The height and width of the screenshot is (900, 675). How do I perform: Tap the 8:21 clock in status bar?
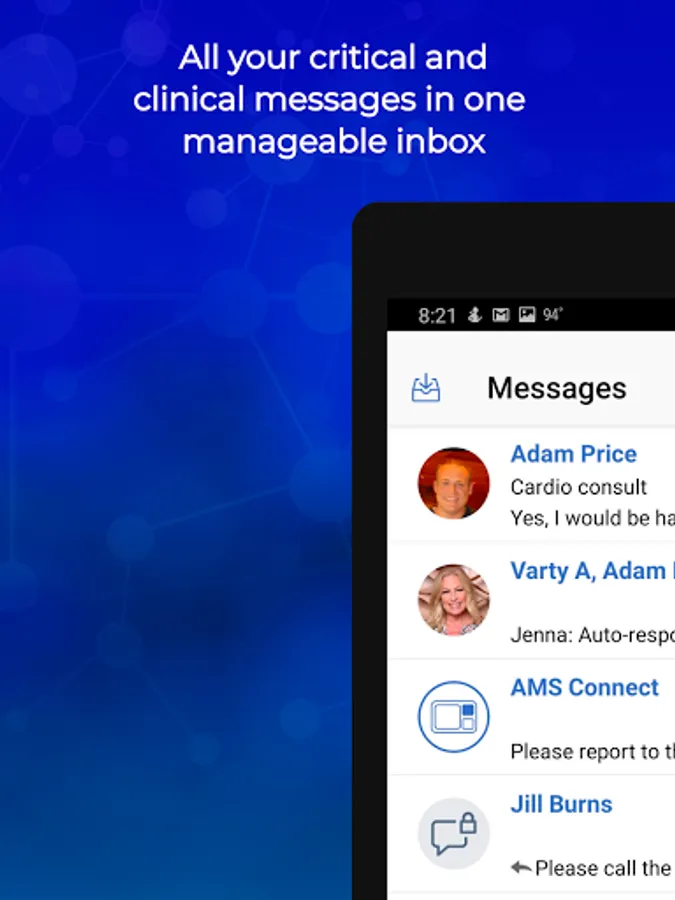[x=437, y=316]
